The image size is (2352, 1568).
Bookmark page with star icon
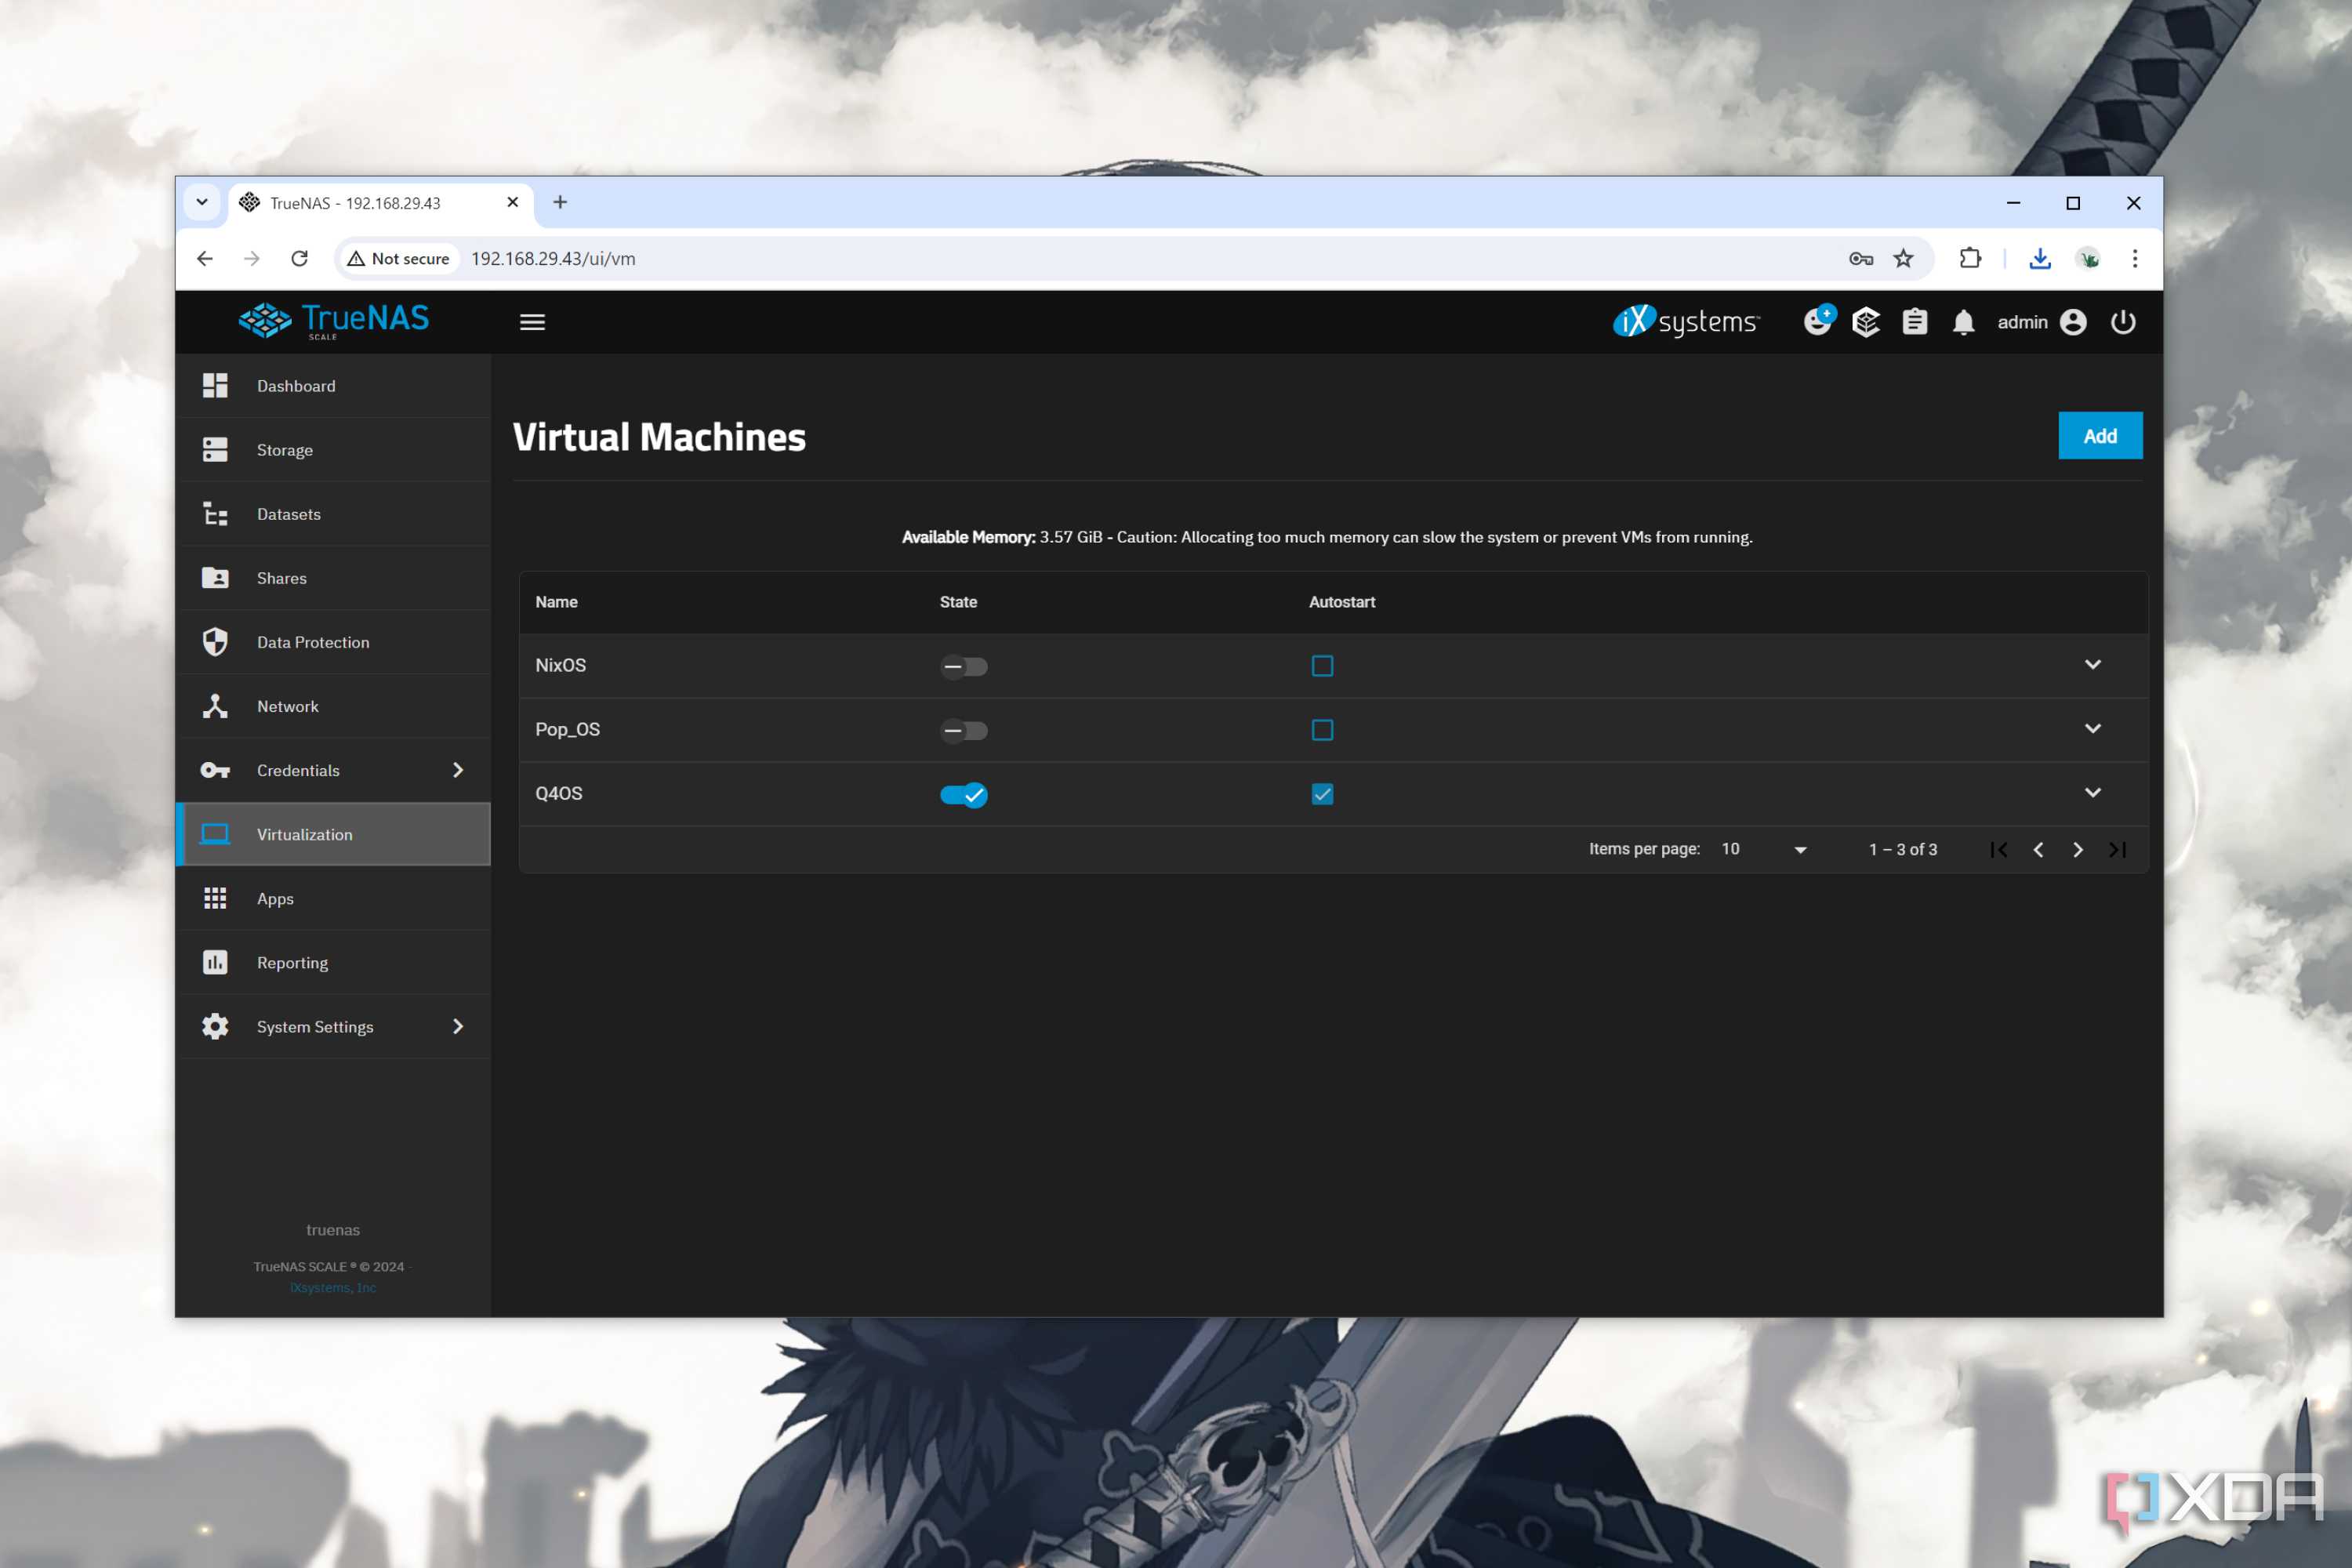1903,259
